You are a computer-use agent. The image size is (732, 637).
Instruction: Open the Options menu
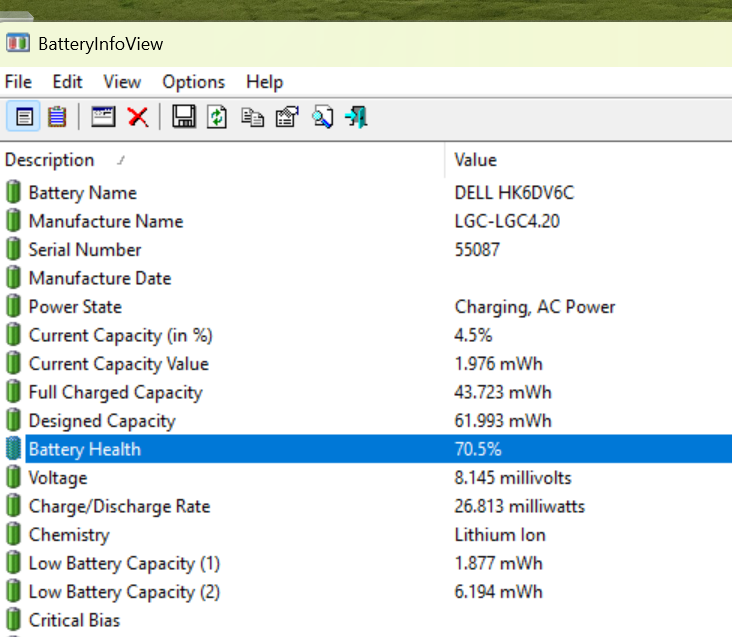coord(193,82)
